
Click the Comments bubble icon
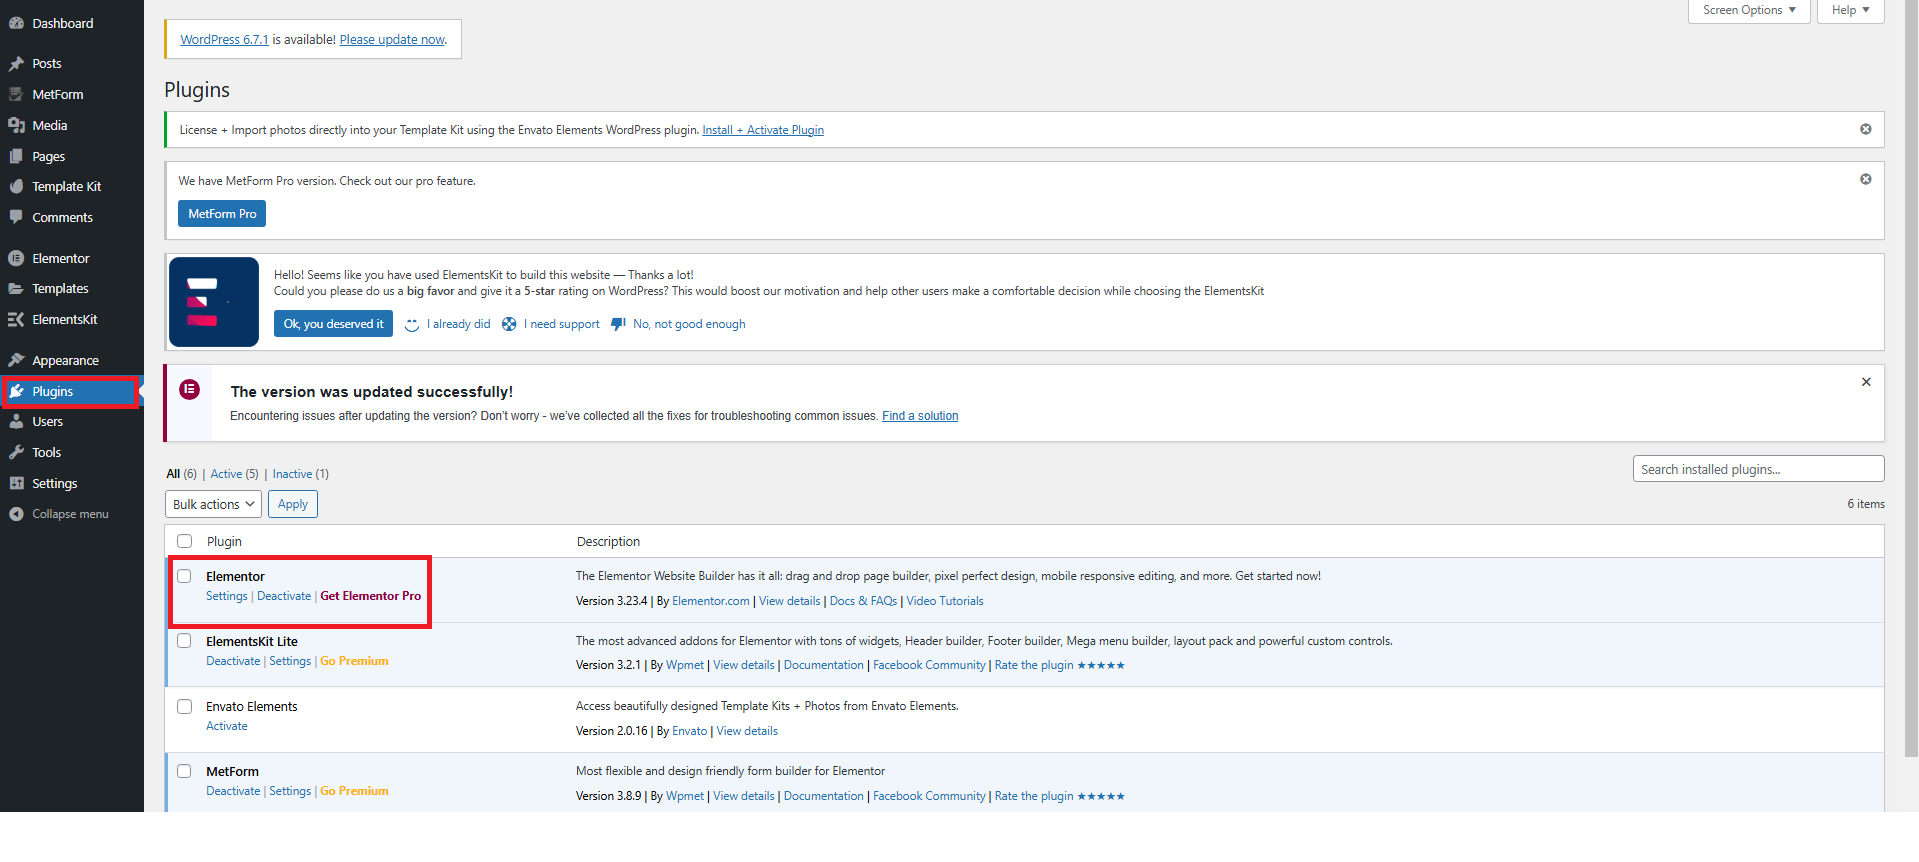tap(16, 217)
